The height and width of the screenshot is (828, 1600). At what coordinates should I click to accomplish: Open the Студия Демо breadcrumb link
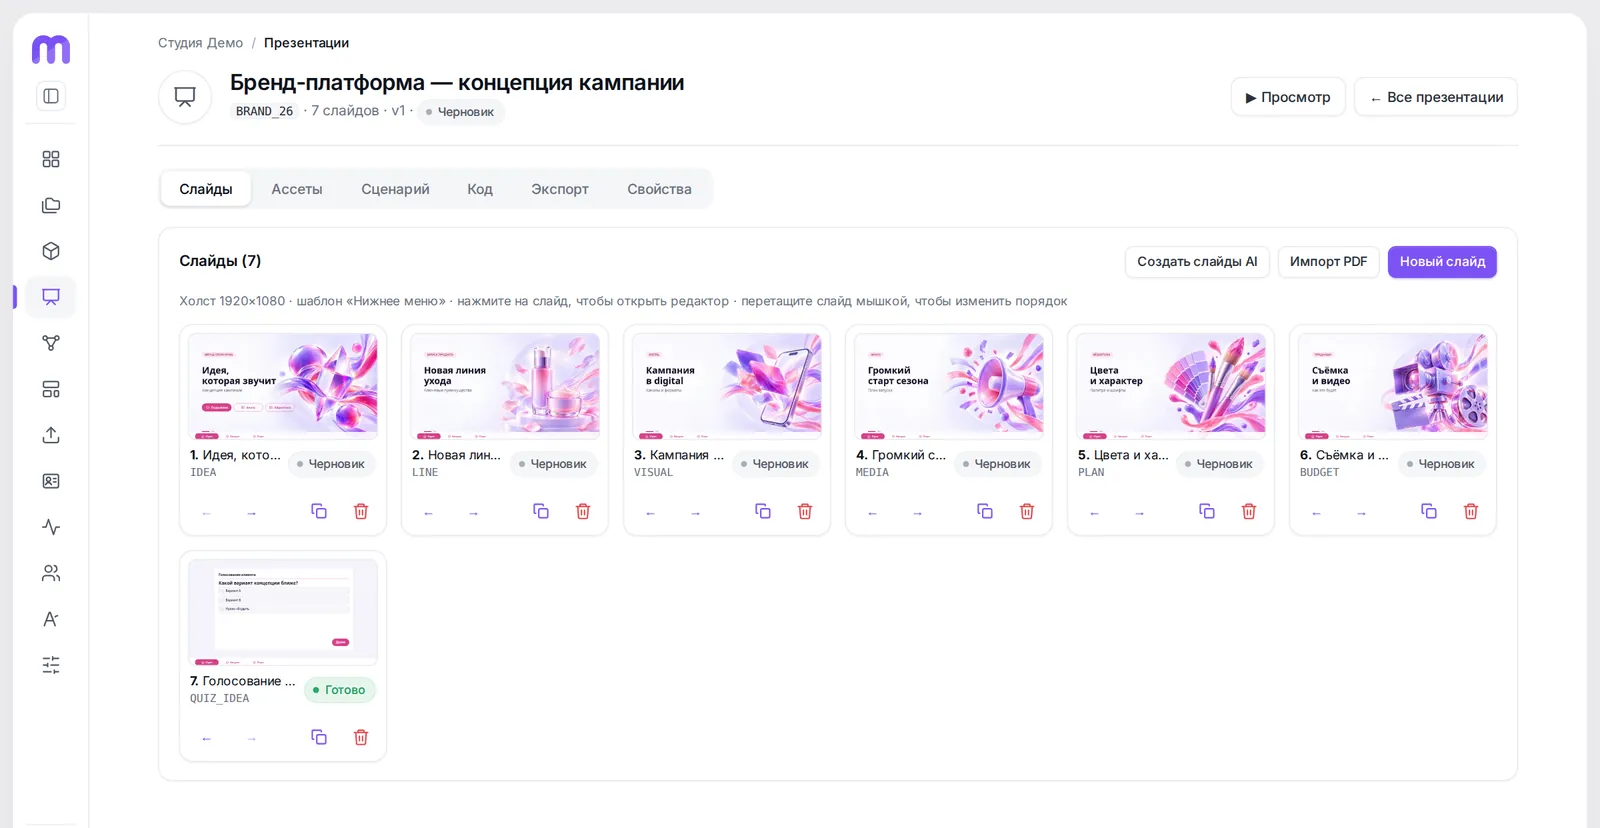(200, 43)
